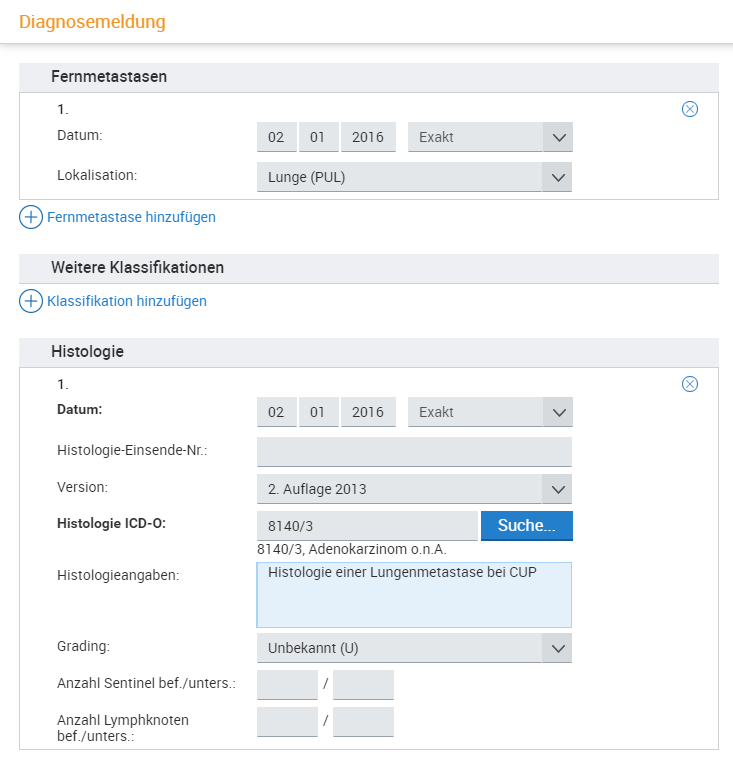
Task: Remove the Histologie entry with X icon
Action: tap(689, 384)
